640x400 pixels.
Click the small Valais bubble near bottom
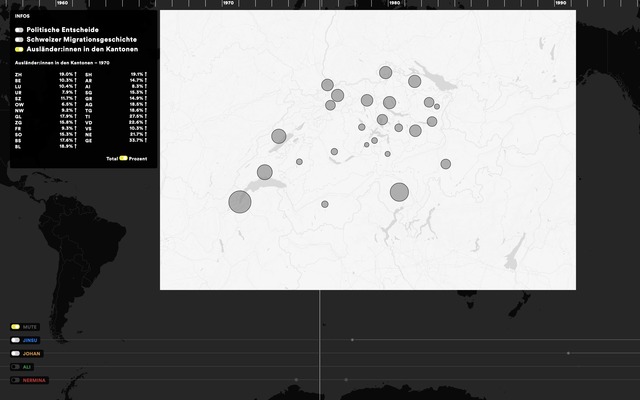[x=325, y=204]
